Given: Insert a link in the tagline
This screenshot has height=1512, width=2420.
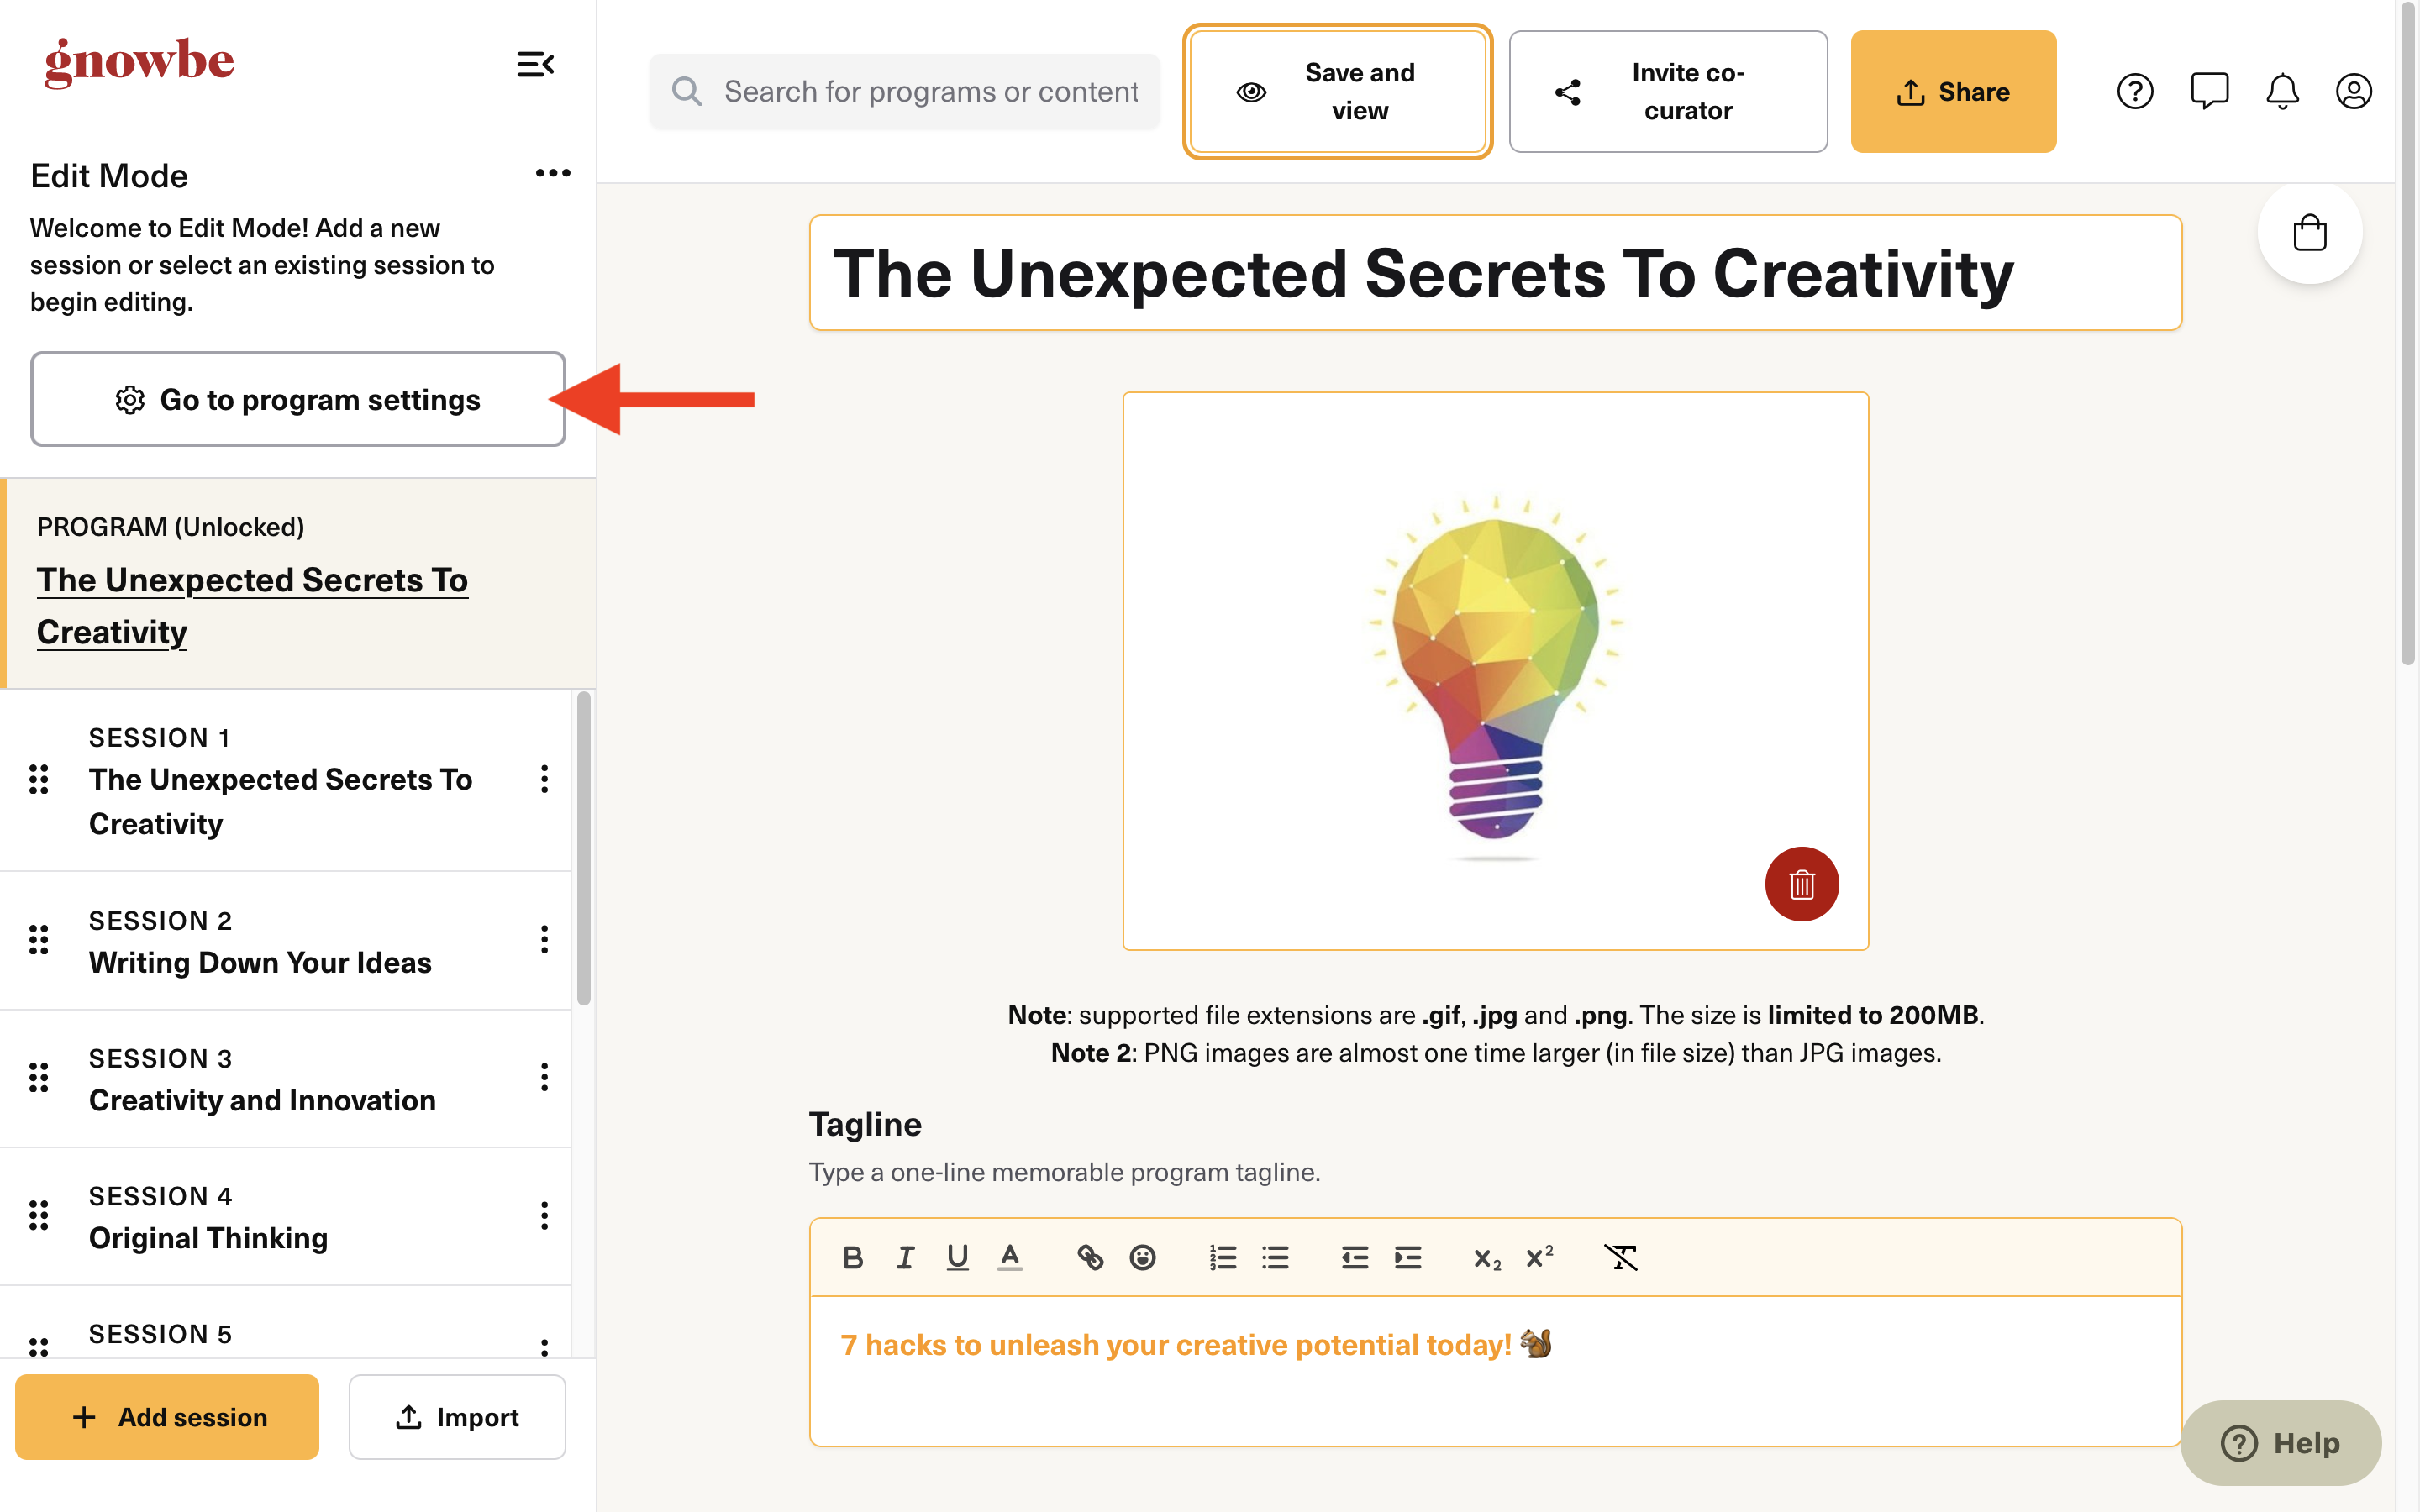Looking at the screenshot, I should point(1090,1257).
